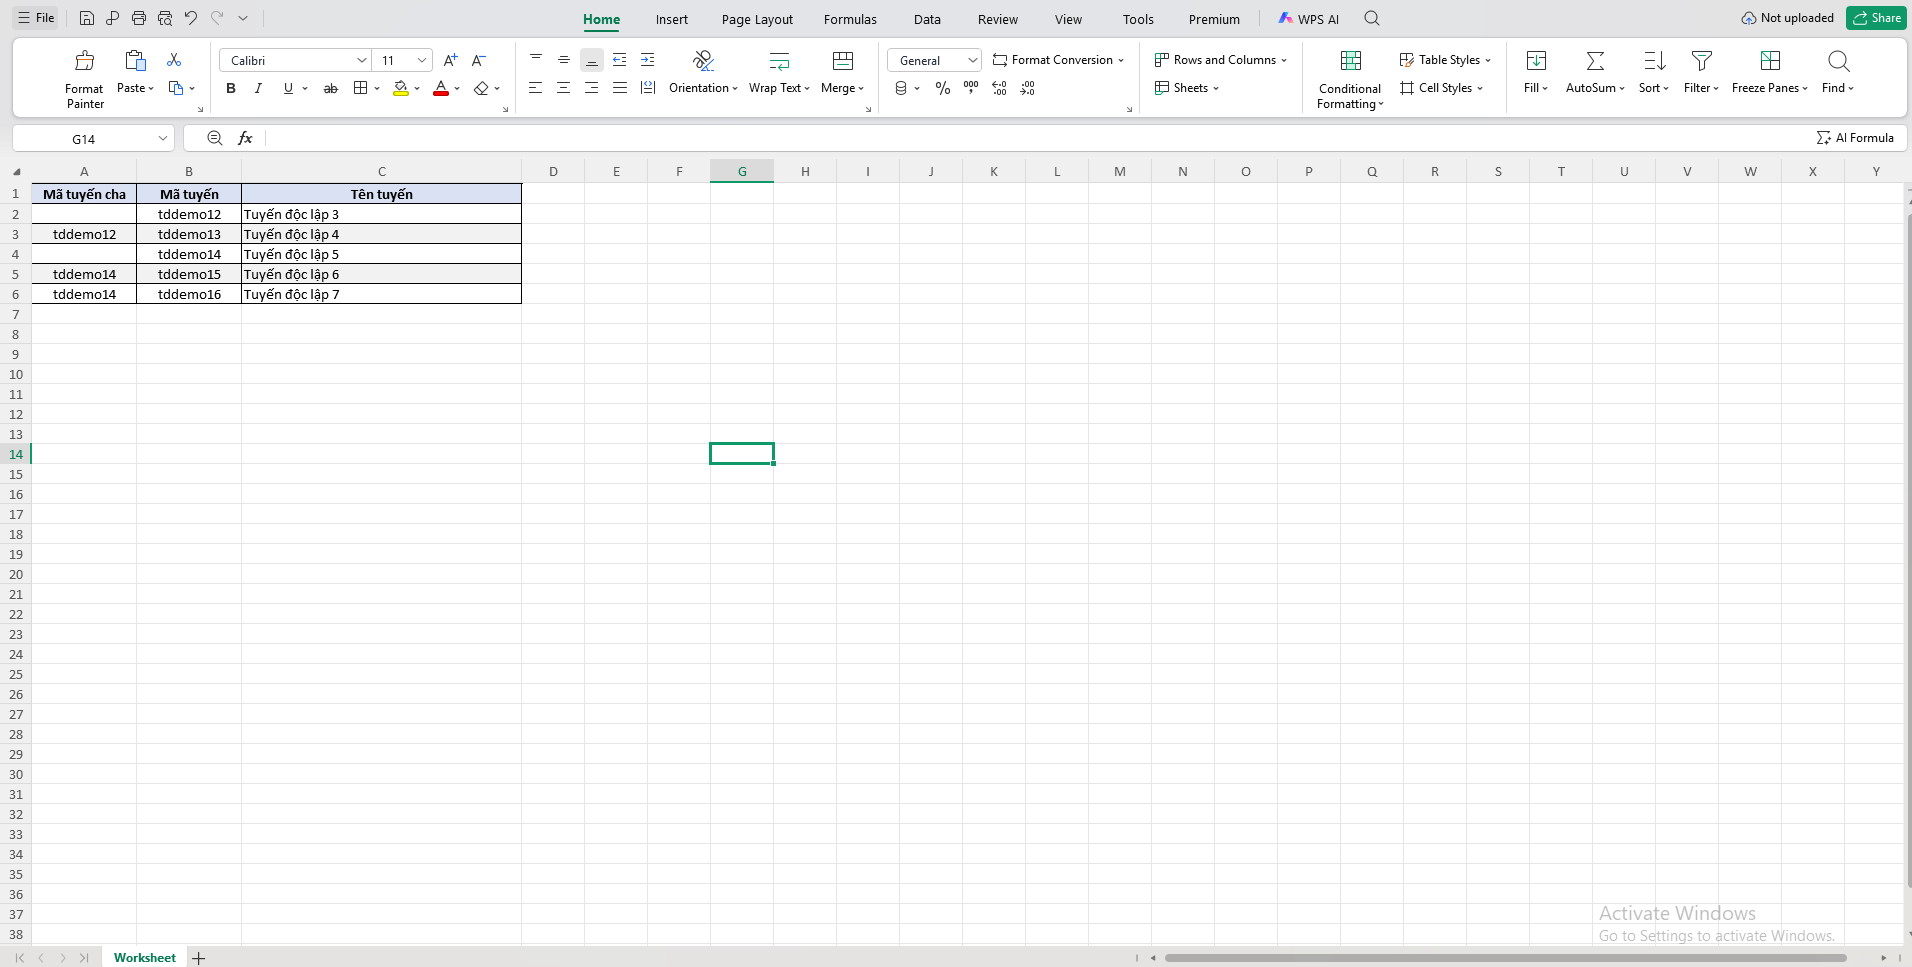Image resolution: width=1912 pixels, height=967 pixels.
Task: Set horizontal center alignment
Action: [564, 88]
